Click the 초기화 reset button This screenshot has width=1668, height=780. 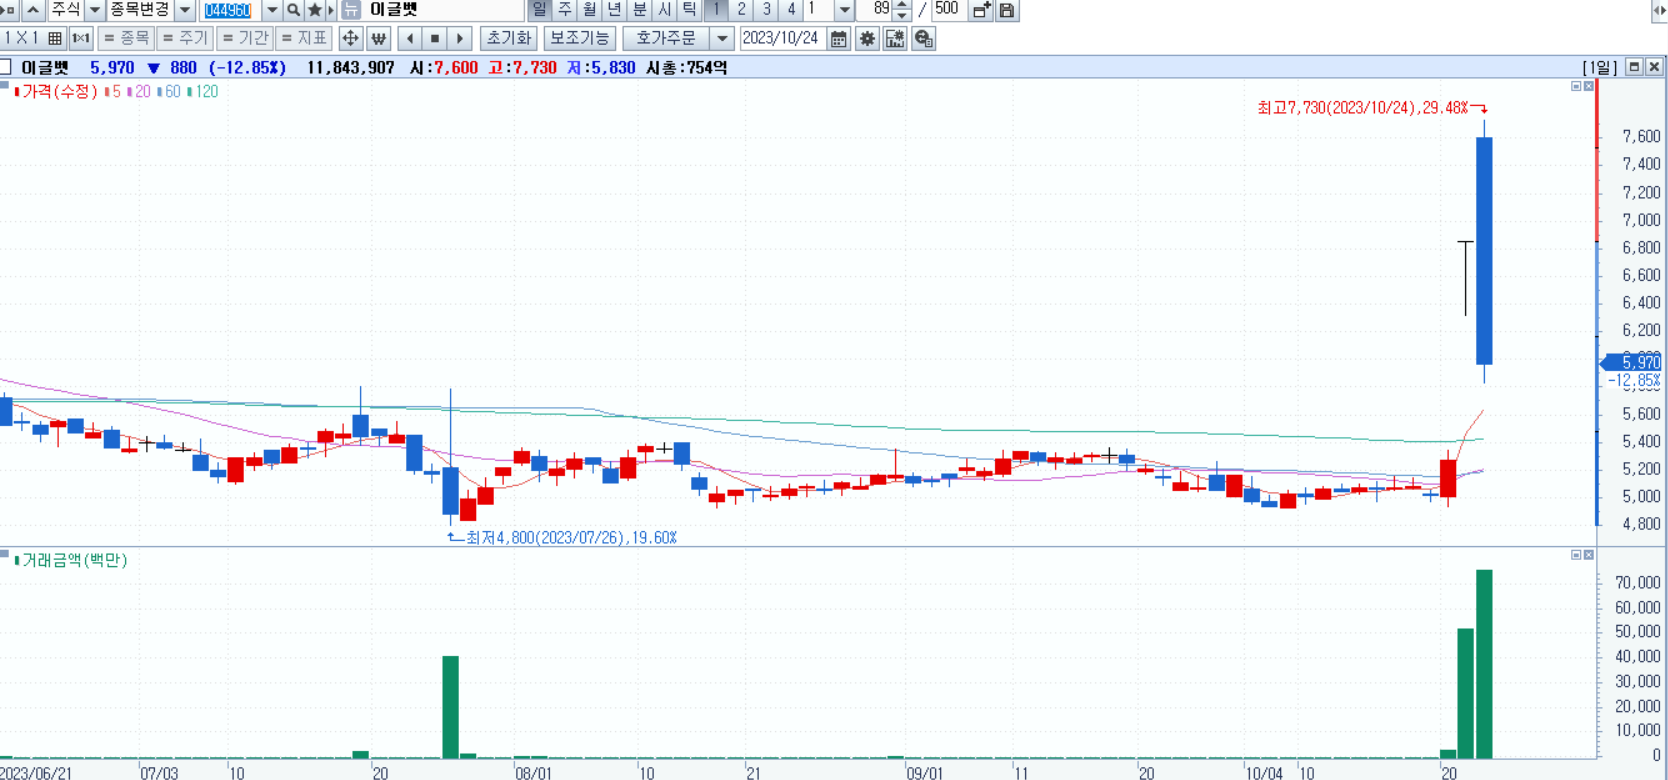click(x=509, y=38)
